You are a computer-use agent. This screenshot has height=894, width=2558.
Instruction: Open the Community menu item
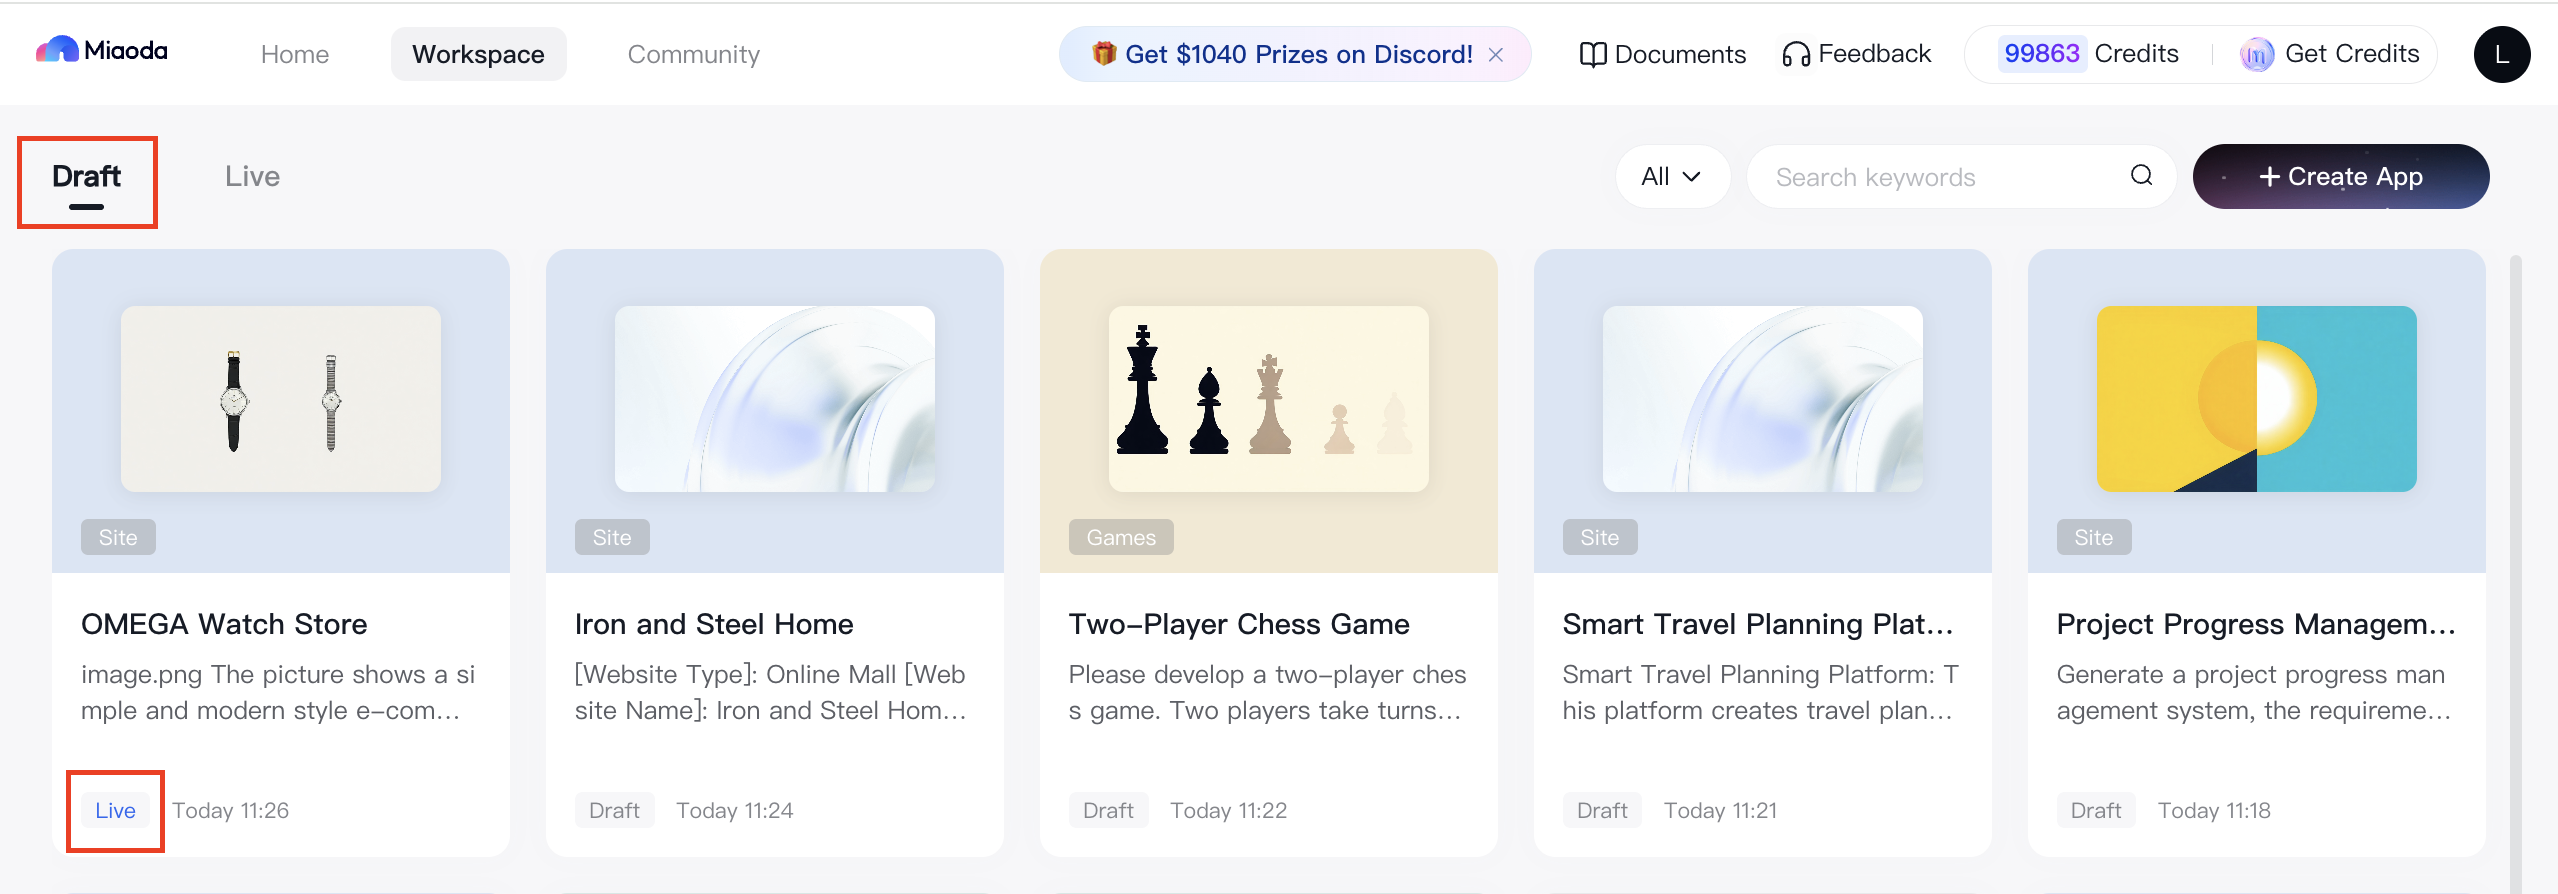point(693,55)
